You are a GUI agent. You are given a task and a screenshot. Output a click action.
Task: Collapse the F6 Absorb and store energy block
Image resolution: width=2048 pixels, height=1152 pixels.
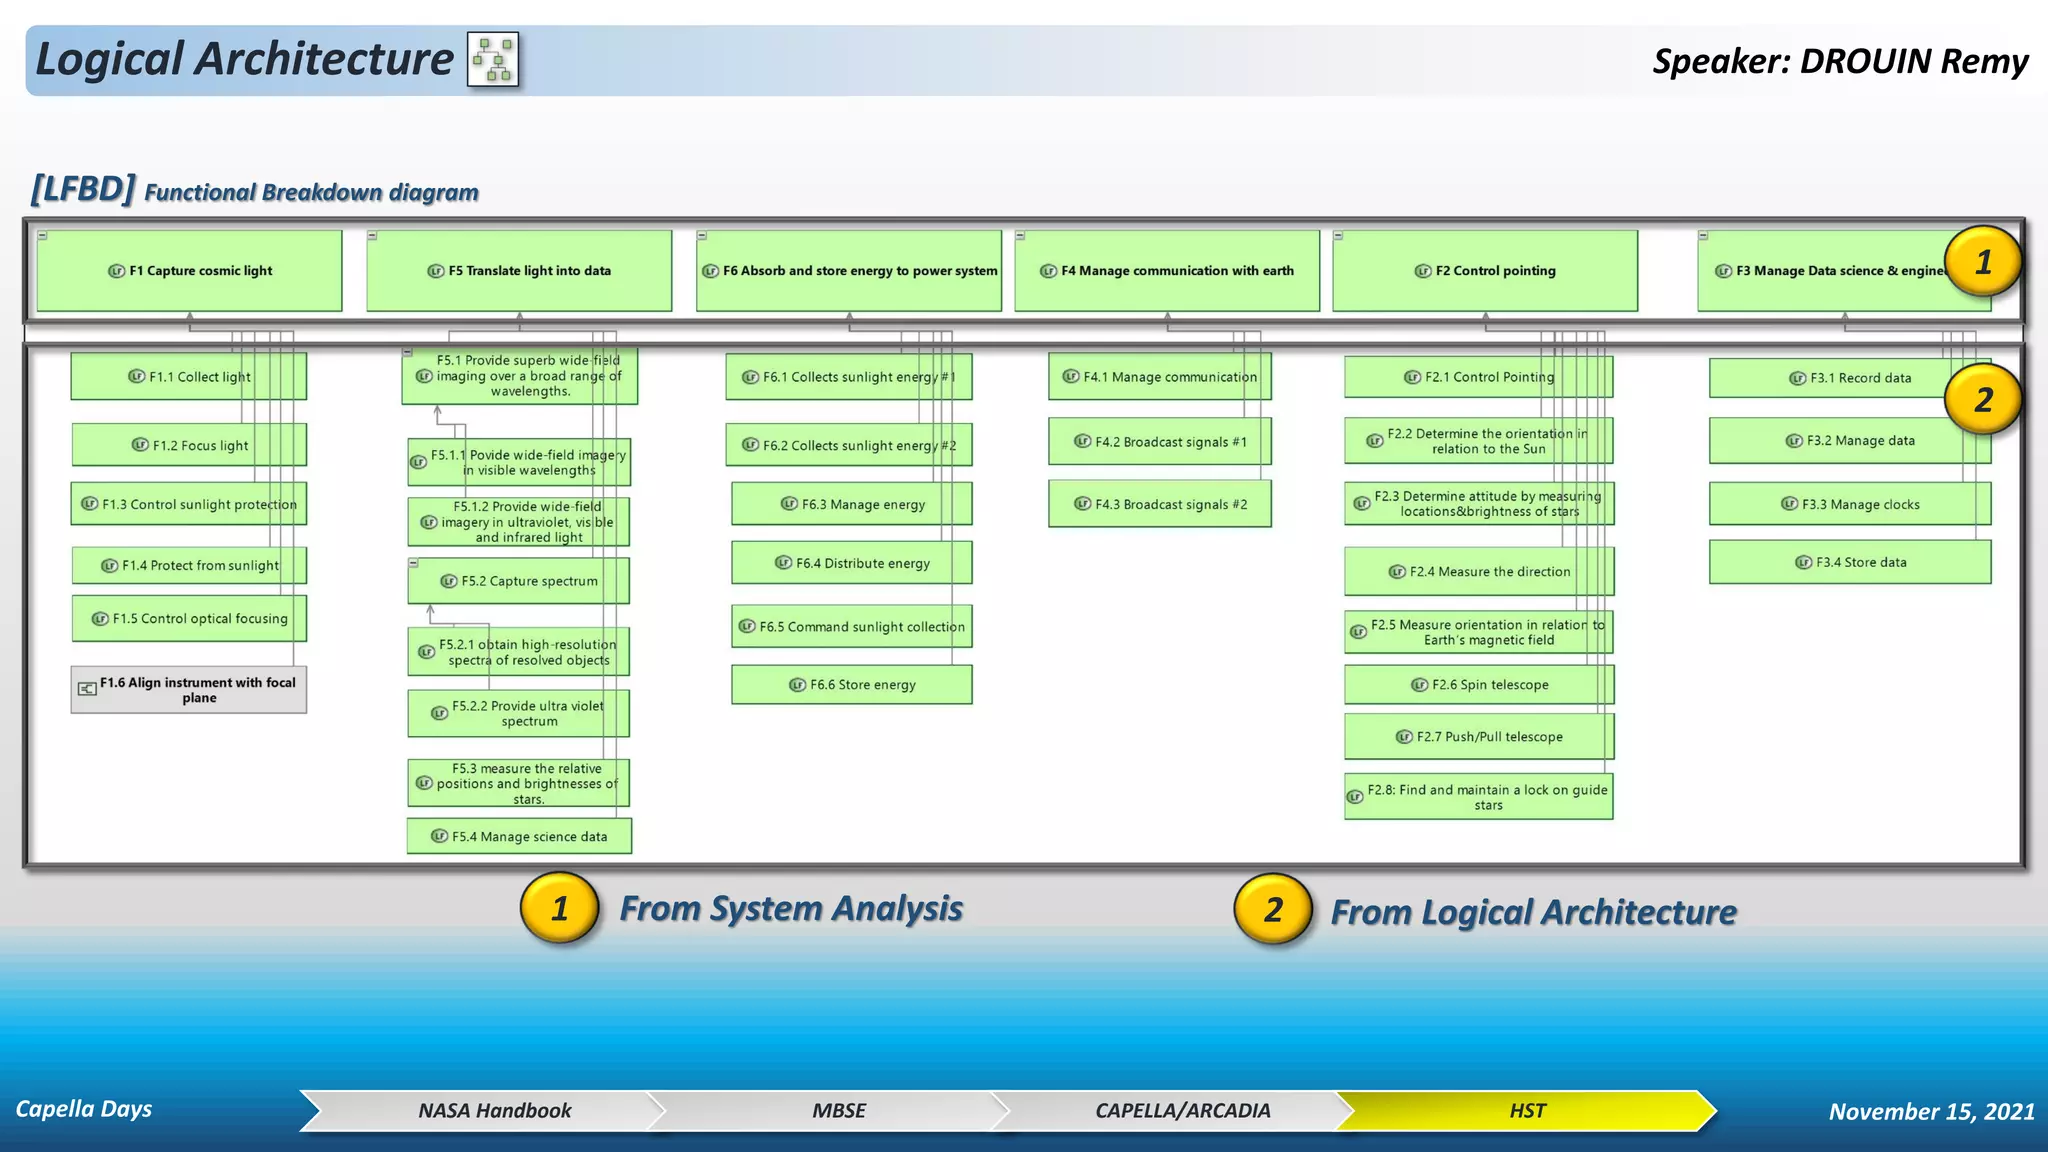click(702, 236)
